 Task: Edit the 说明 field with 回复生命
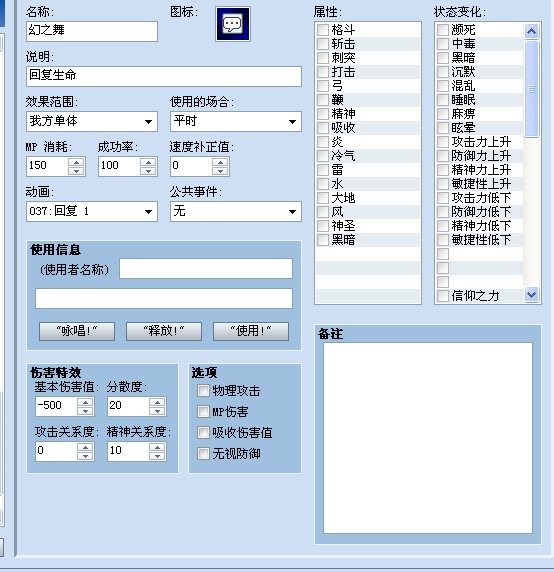[x=164, y=76]
